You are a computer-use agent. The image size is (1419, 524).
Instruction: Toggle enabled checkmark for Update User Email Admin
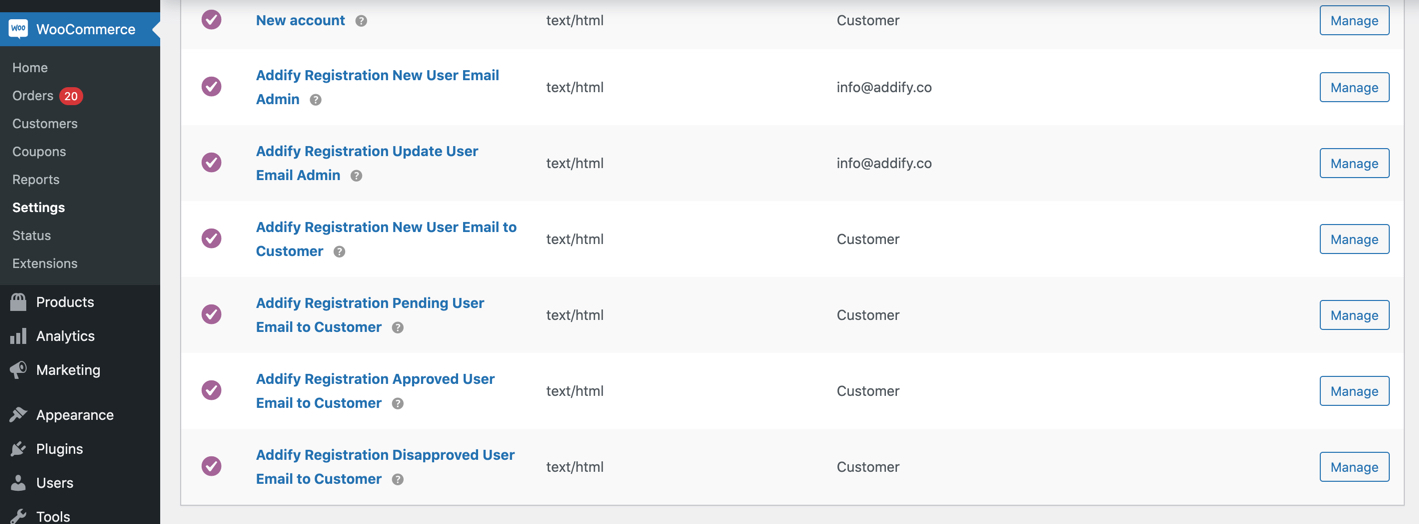[212, 162]
